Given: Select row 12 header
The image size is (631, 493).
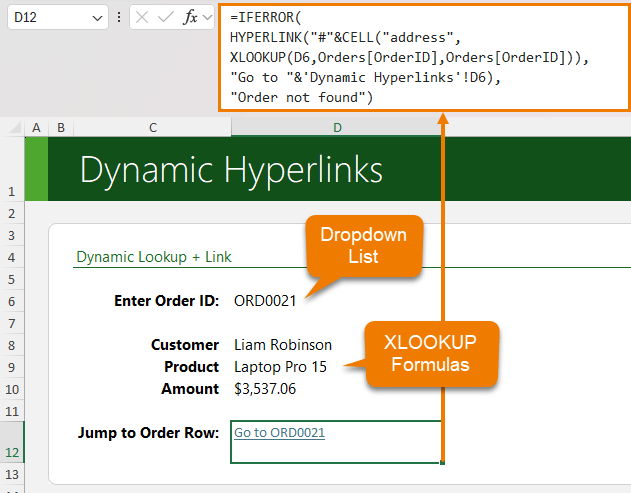Looking at the screenshot, I should [12, 443].
